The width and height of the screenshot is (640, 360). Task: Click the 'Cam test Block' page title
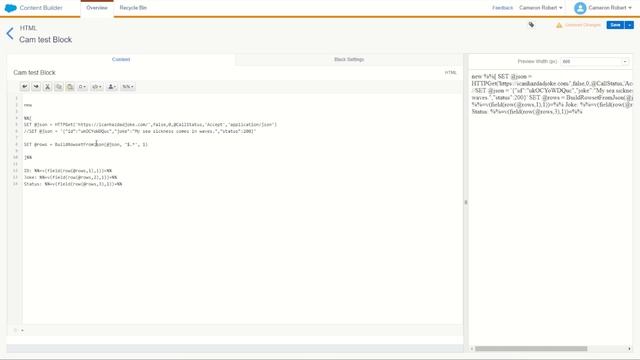(45, 40)
